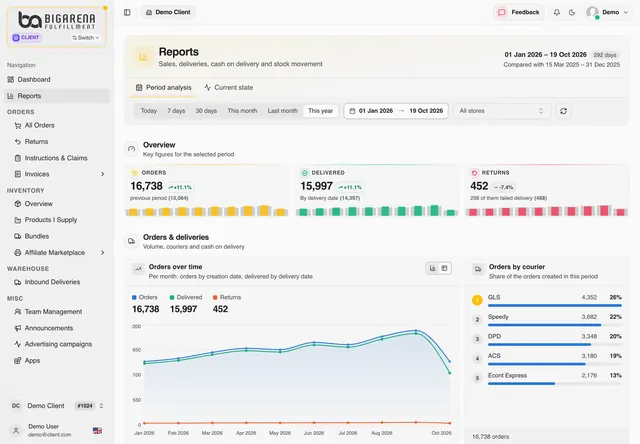Select the This month period filter

(242, 111)
